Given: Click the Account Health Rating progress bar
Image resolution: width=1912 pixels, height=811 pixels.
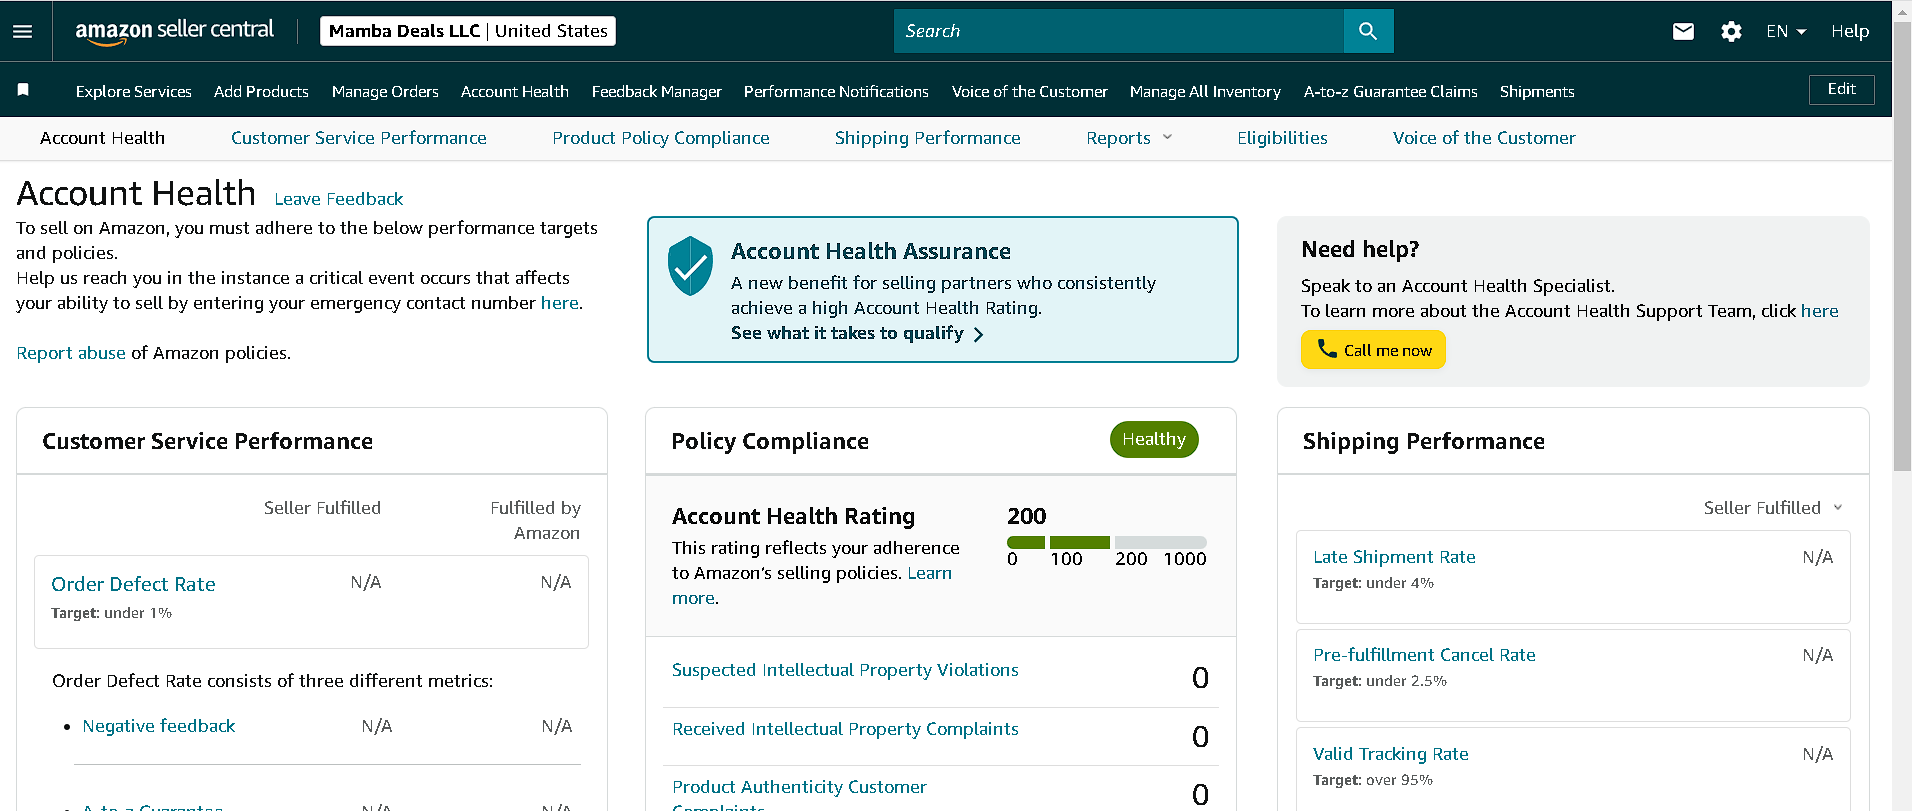Looking at the screenshot, I should (x=1107, y=542).
